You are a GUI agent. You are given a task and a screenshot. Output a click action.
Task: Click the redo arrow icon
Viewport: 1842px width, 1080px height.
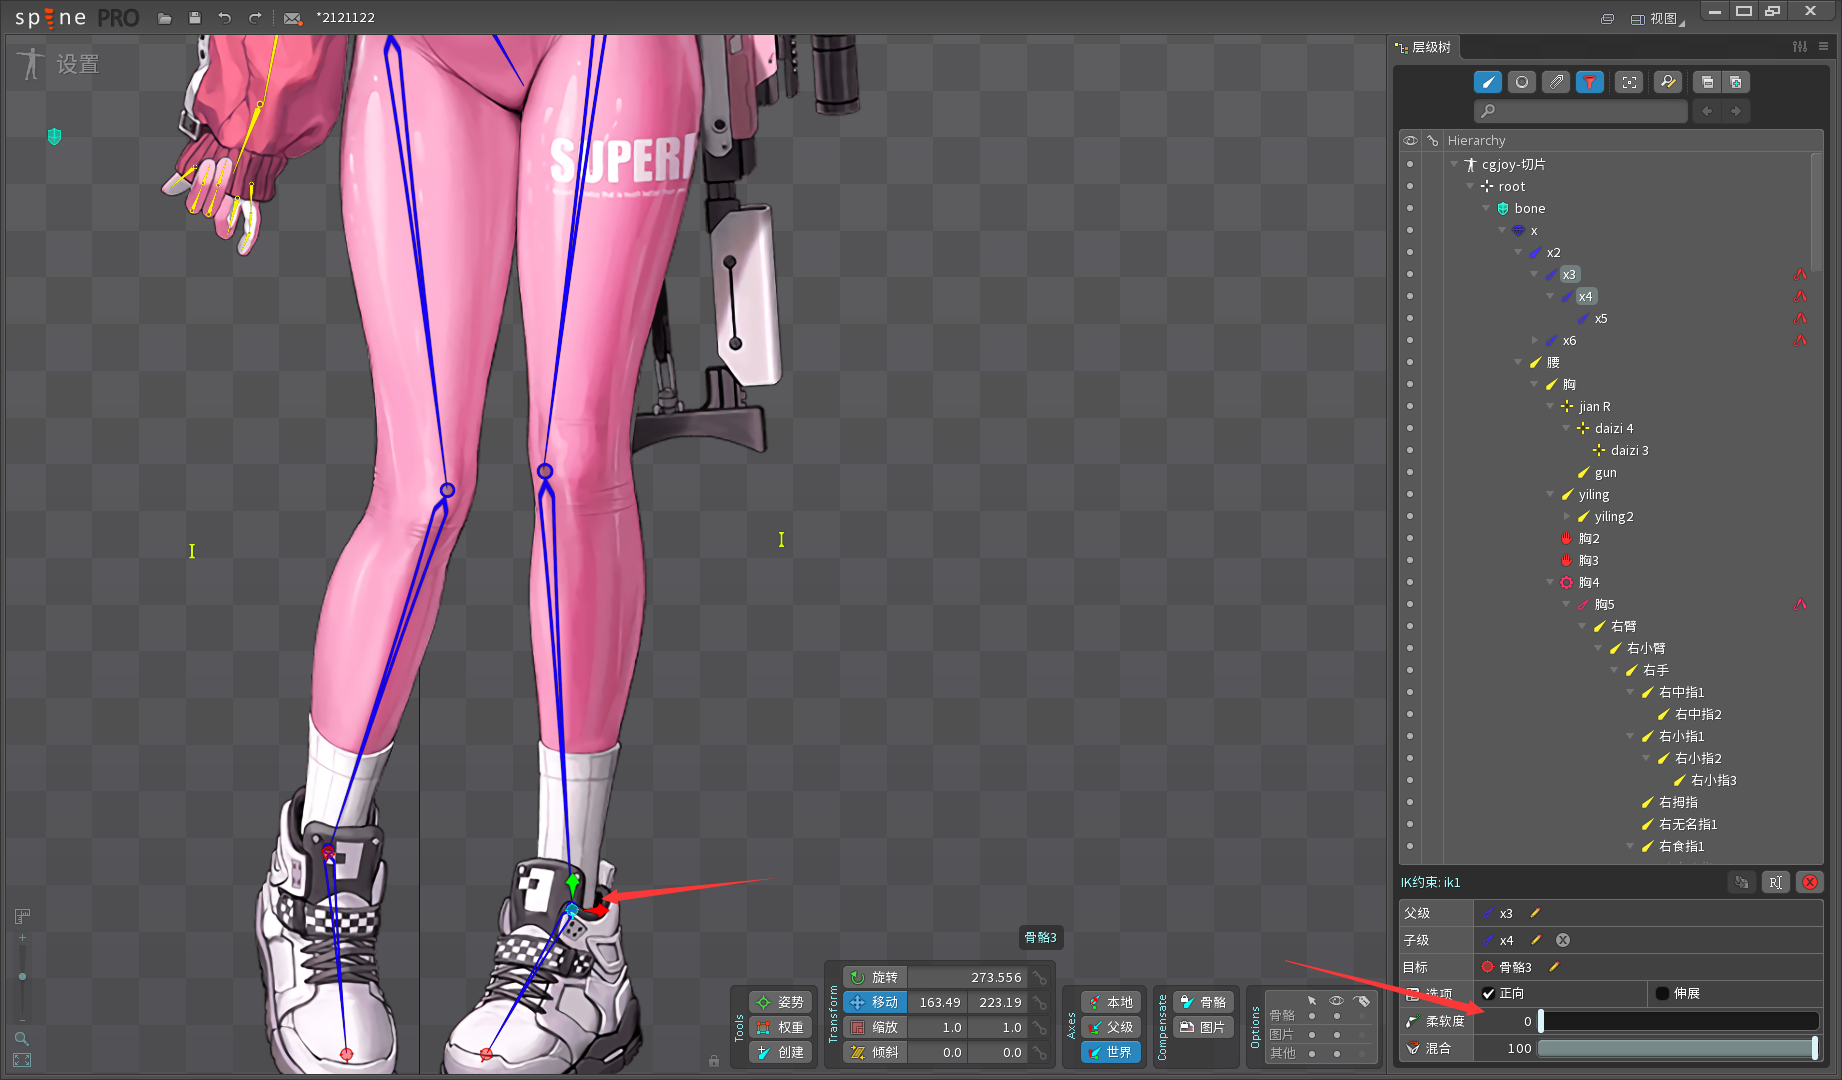(255, 18)
